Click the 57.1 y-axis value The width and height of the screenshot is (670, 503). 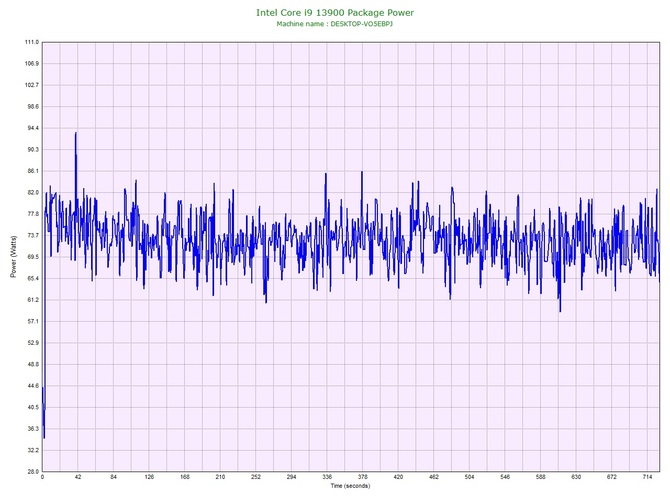click(x=33, y=321)
